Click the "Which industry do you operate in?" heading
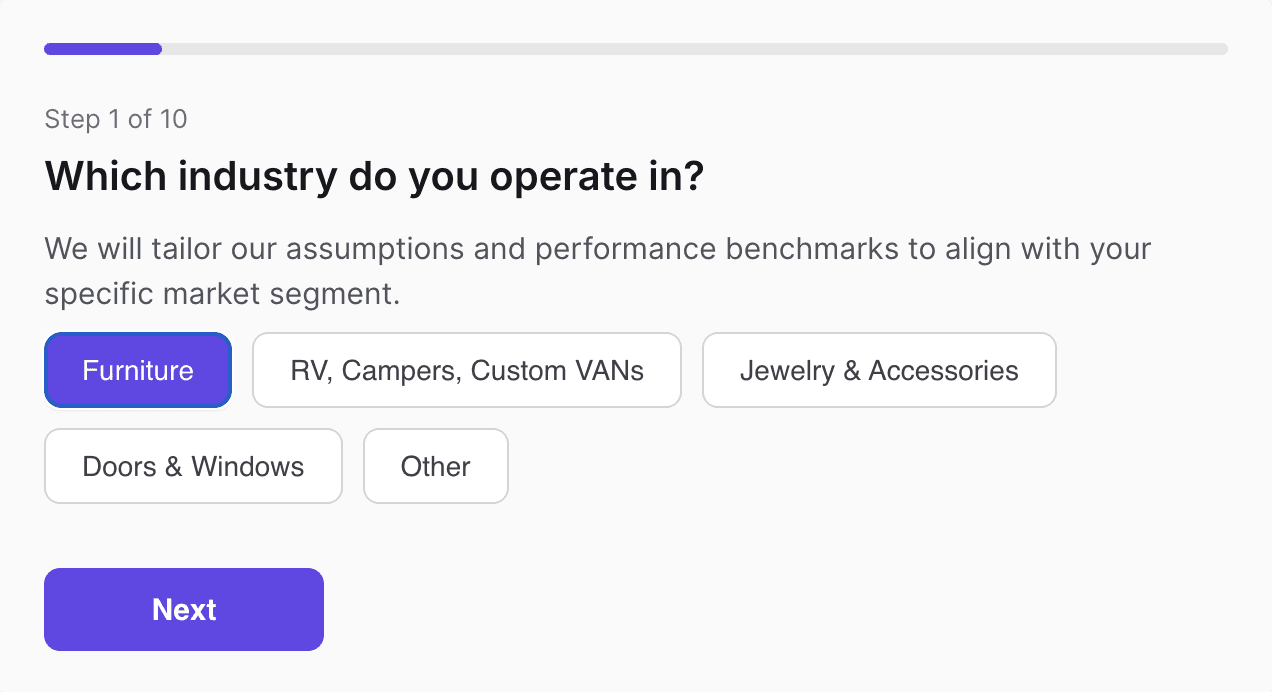 tap(375, 177)
